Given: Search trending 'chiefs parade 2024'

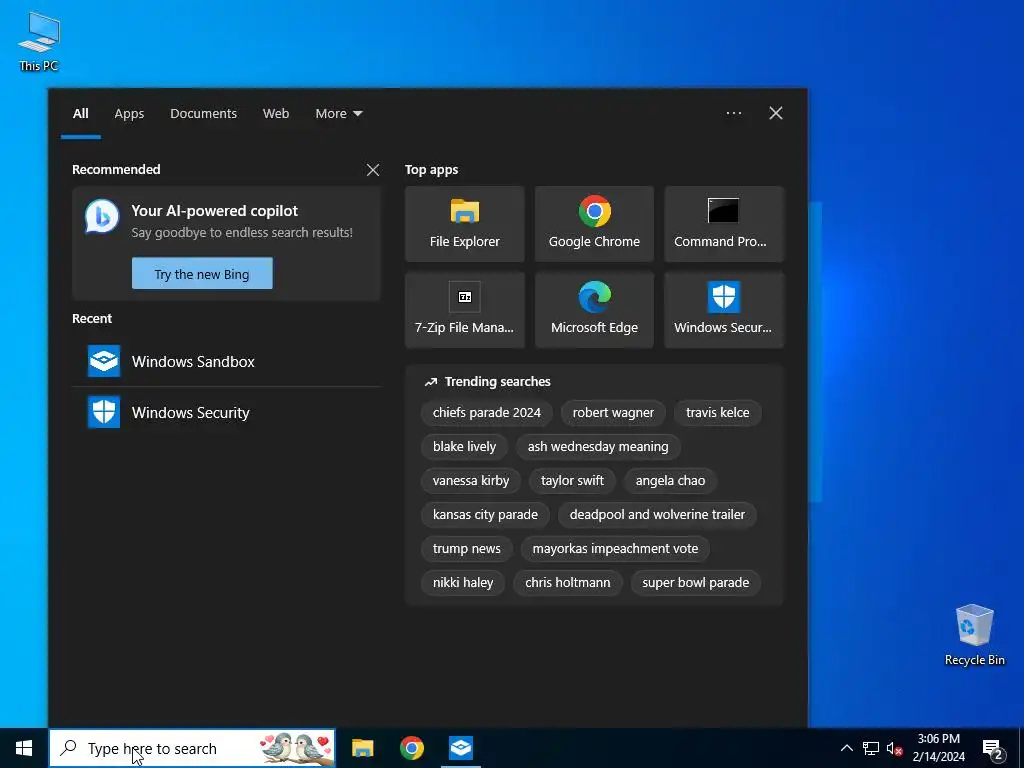Looking at the screenshot, I should click(487, 413).
